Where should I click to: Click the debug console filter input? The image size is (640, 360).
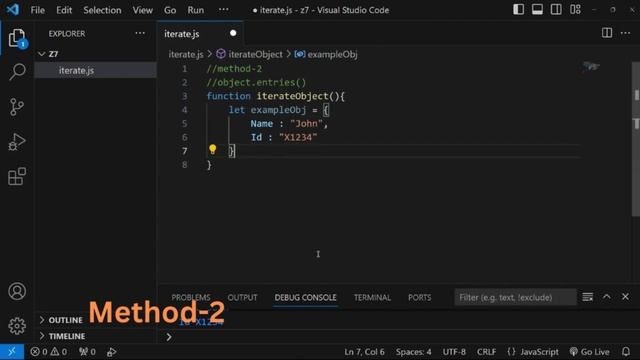515,297
